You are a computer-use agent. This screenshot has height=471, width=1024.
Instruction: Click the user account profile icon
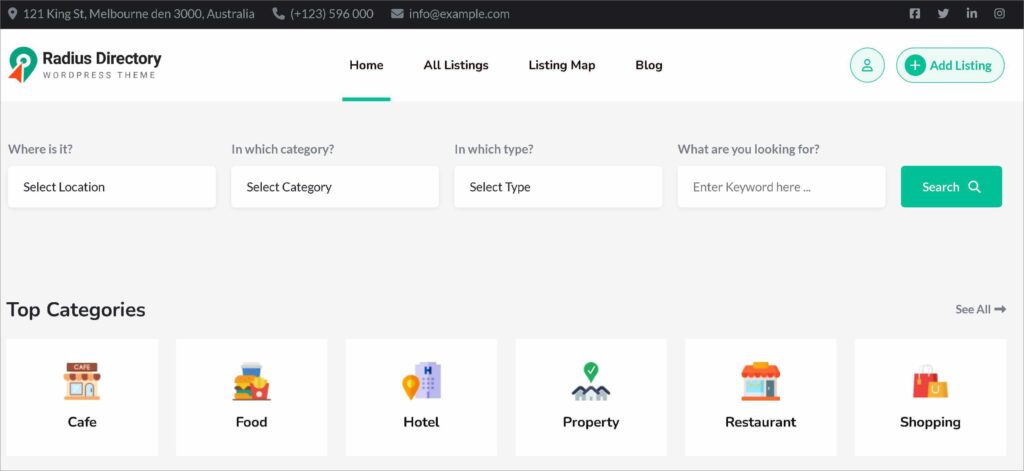[867, 65]
